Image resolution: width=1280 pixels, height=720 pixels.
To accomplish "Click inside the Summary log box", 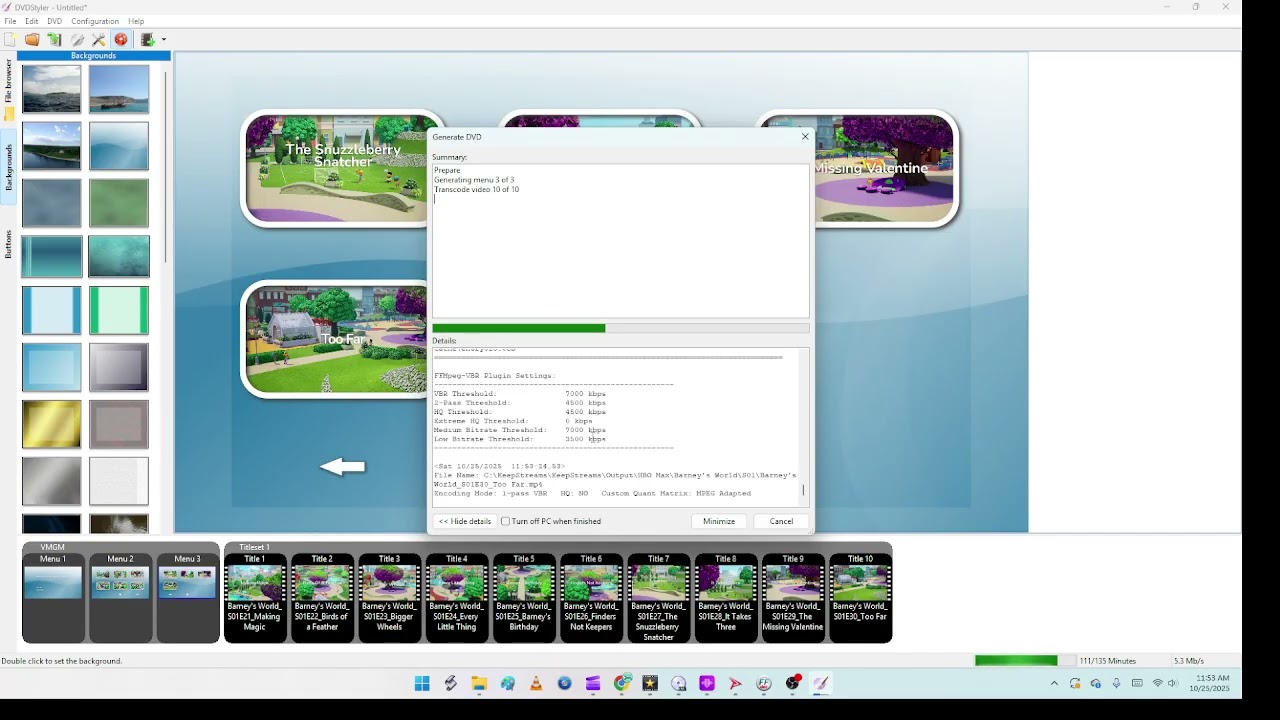I will (620, 240).
